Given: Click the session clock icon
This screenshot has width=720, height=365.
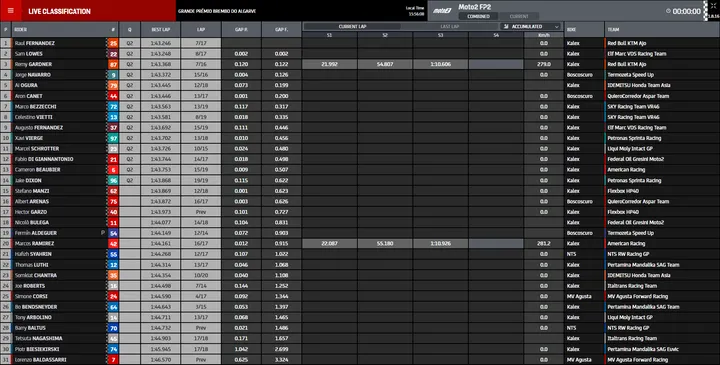Looking at the screenshot, I should coord(668,11).
